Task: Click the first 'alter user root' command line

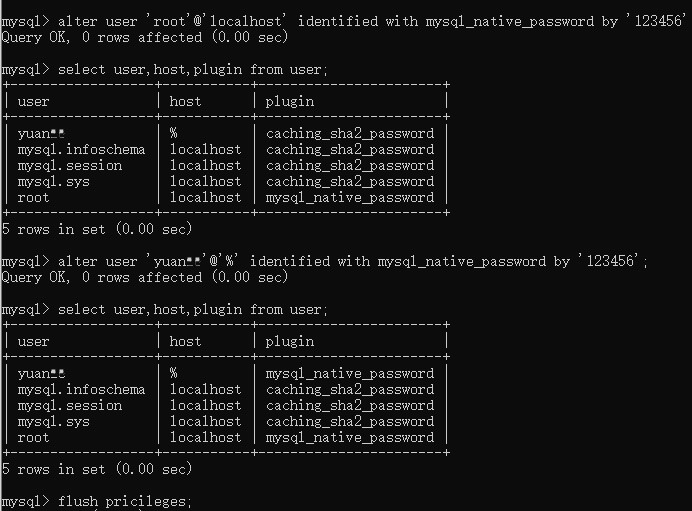Action: click(x=345, y=22)
